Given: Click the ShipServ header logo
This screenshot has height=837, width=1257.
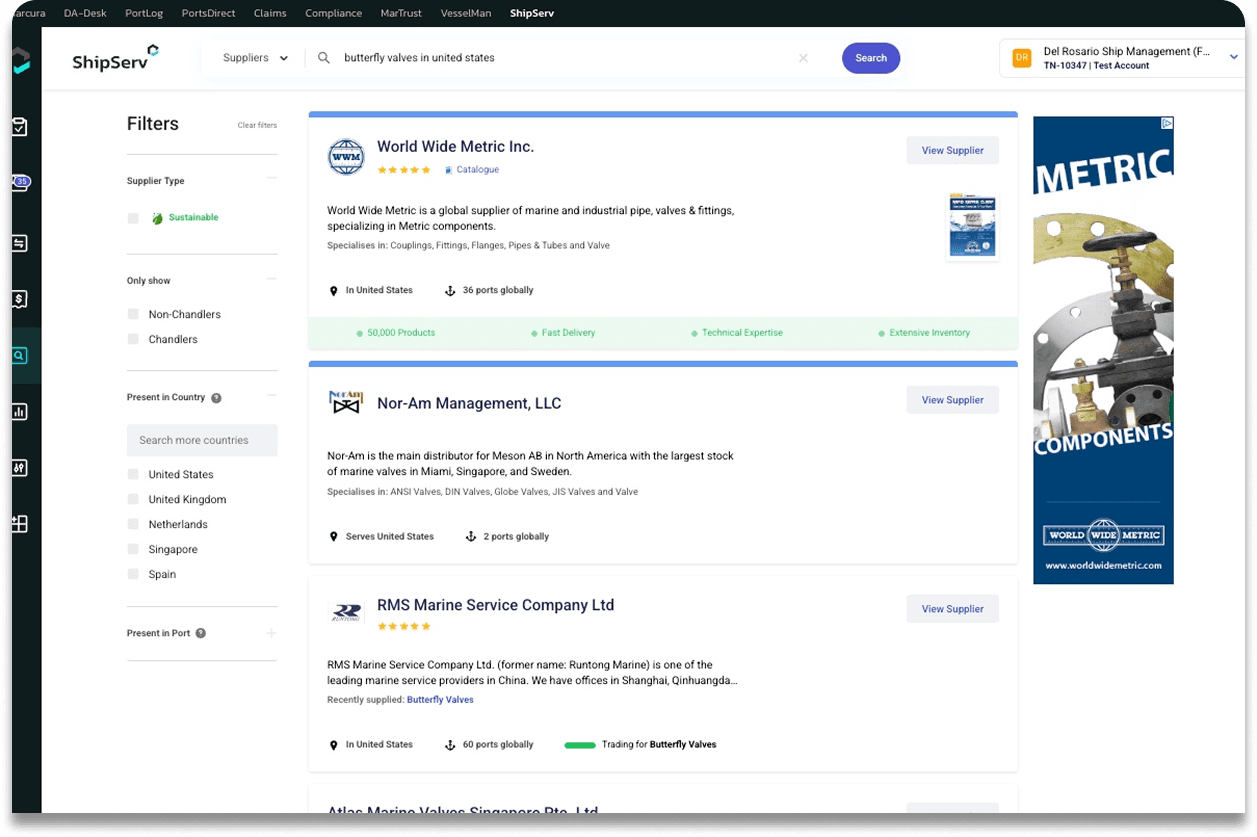Looking at the screenshot, I should click(115, 58).
